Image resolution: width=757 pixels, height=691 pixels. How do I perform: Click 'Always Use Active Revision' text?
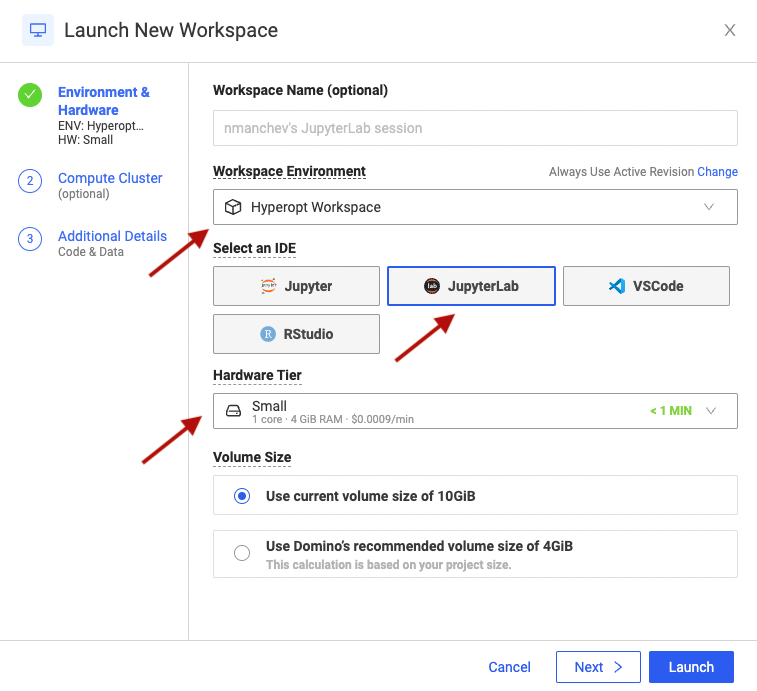[621, 172]
